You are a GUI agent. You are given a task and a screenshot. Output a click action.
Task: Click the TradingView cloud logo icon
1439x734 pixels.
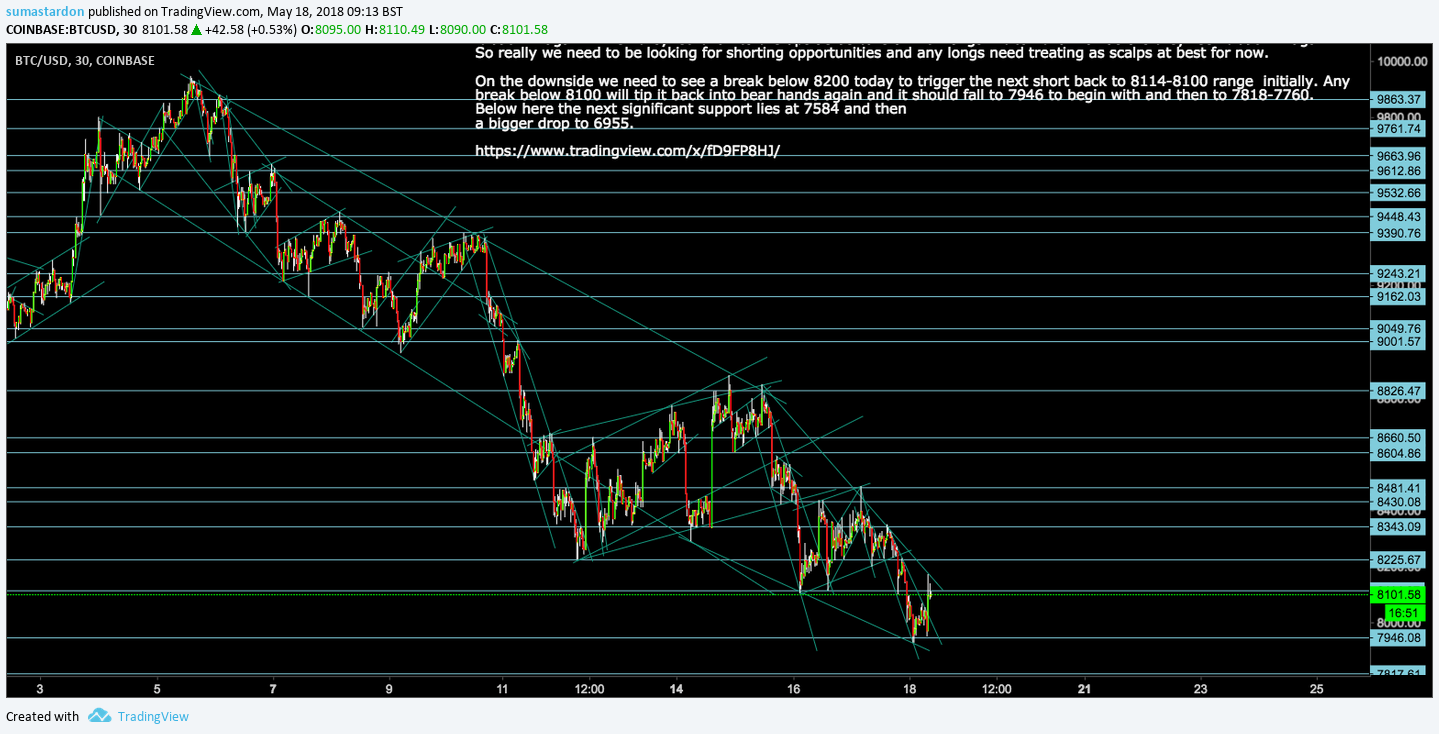point(99,716)
